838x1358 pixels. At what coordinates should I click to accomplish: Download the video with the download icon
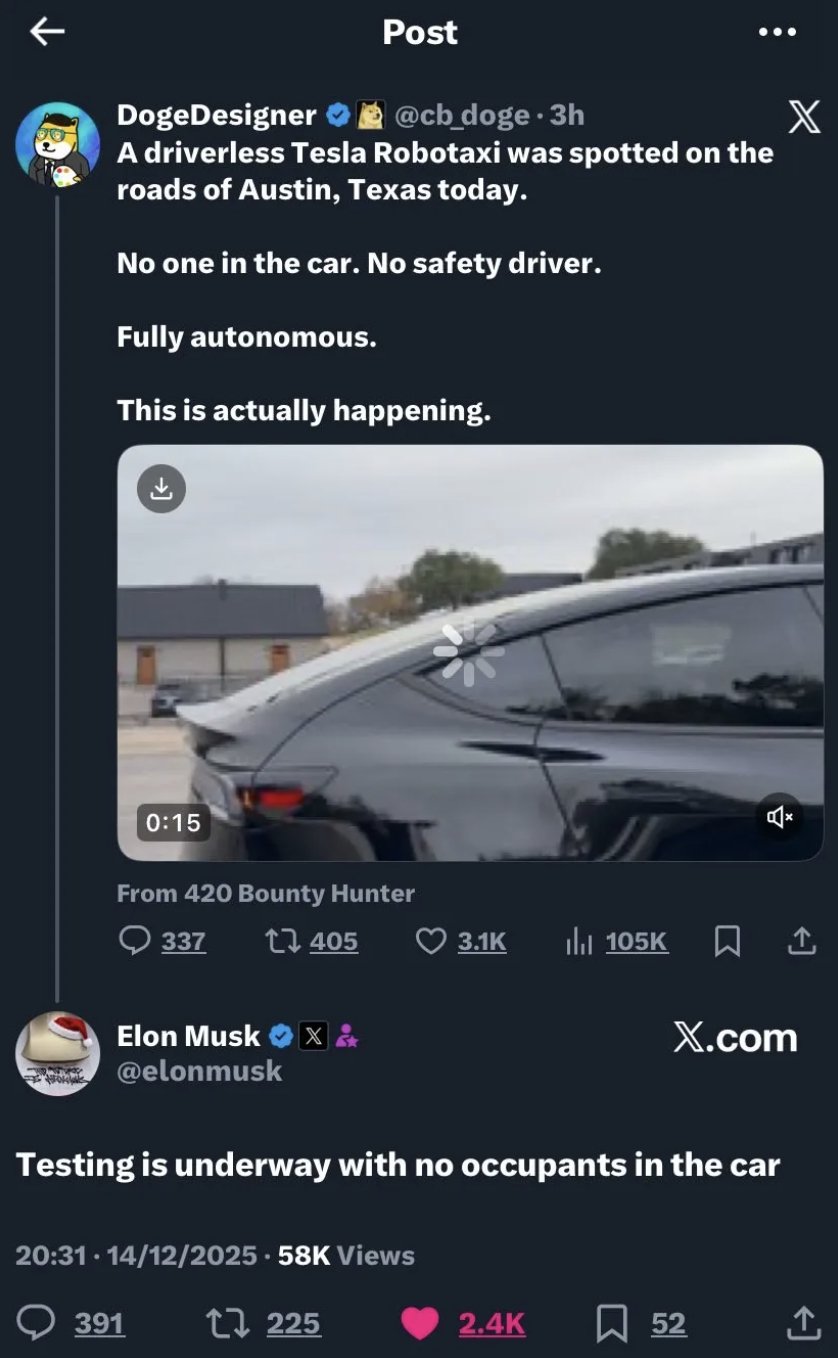(x=161, y=488)
